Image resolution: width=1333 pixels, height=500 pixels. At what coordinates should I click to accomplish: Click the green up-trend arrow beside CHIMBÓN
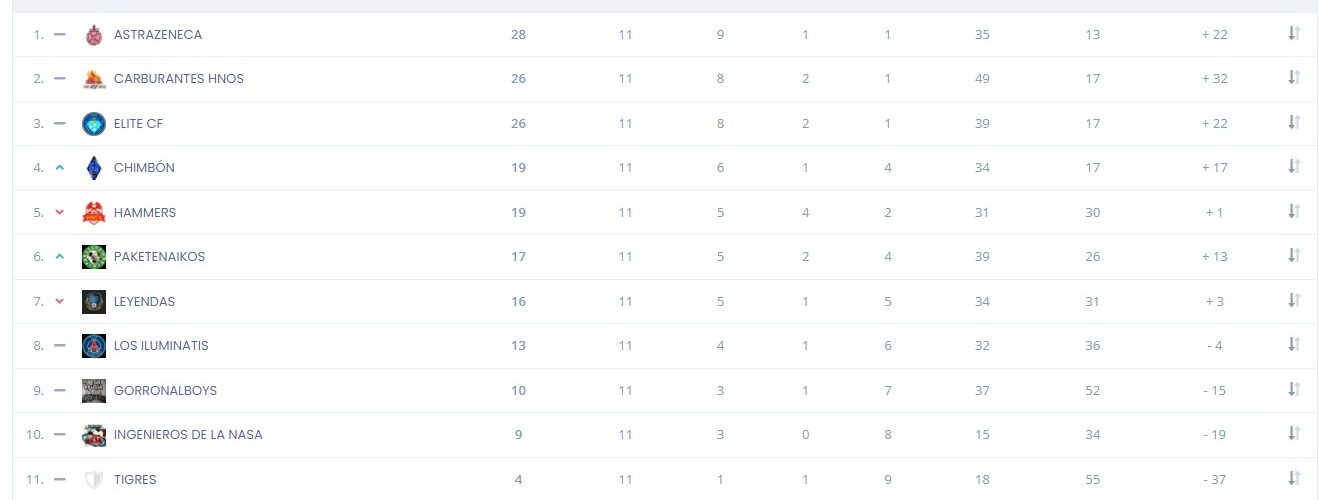(x=60, y=168)
